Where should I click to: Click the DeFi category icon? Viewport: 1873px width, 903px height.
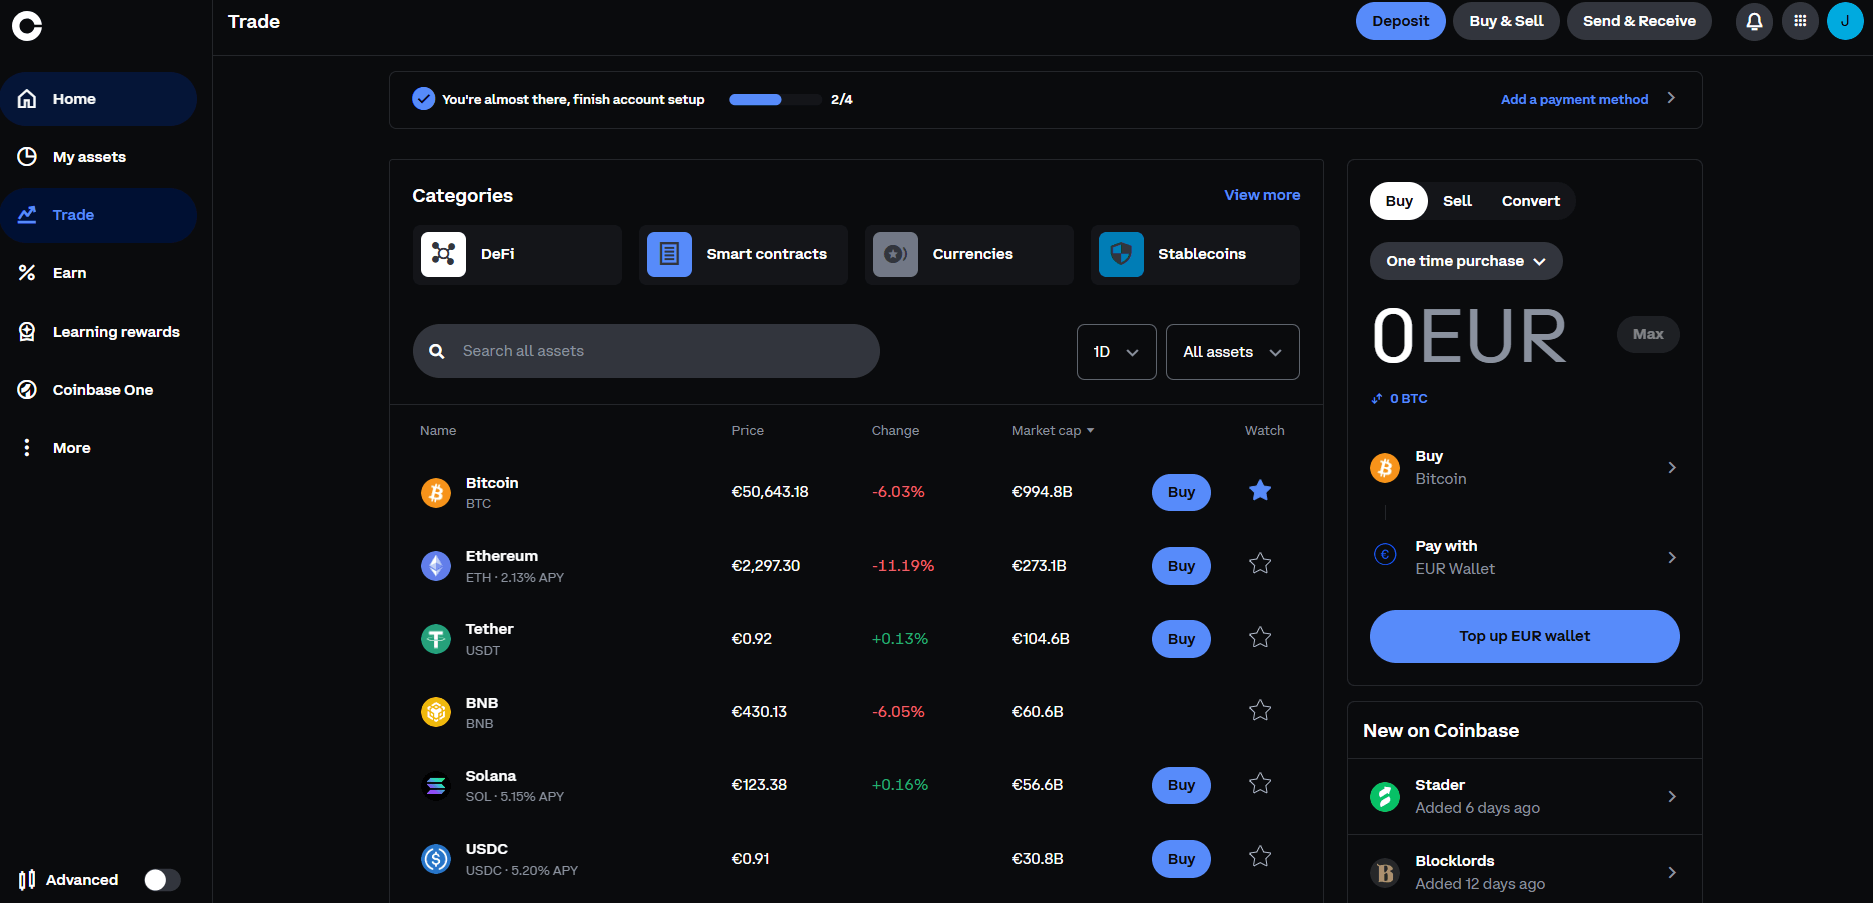tap(443, 254)
